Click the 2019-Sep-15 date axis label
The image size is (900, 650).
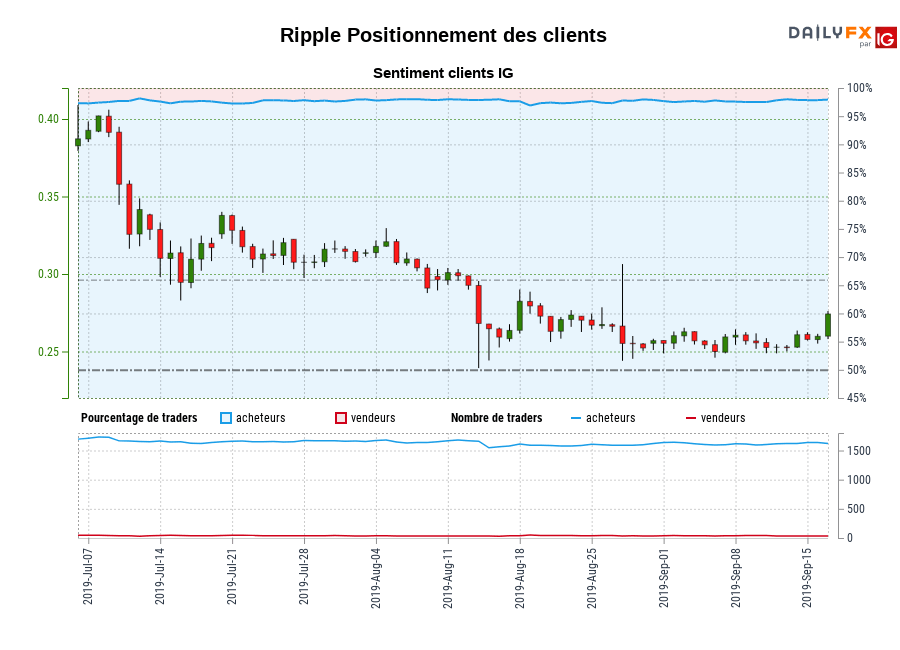tap(808, 578)
